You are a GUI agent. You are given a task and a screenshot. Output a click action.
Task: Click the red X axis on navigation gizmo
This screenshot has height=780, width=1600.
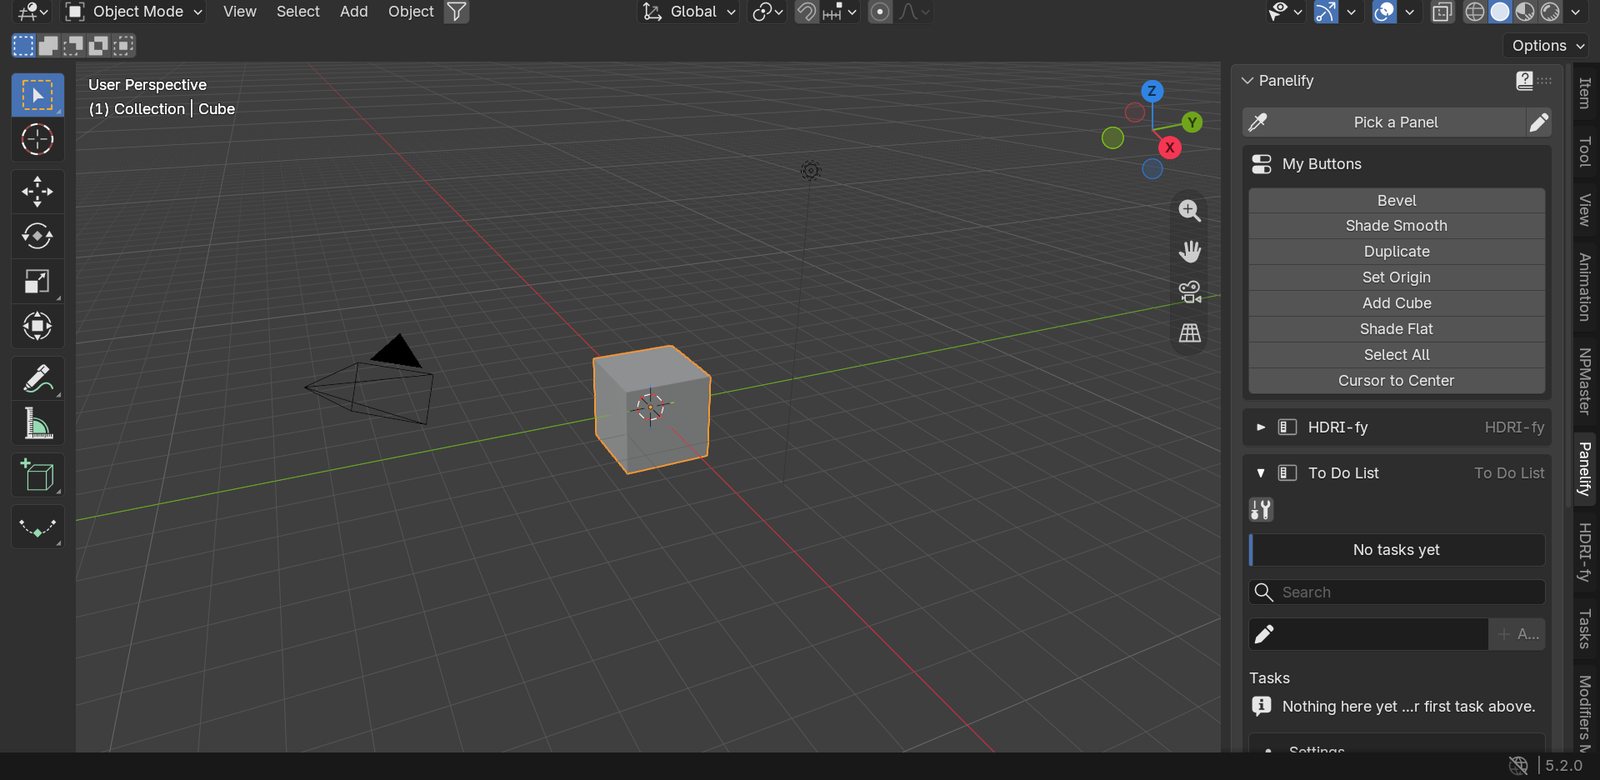click(1169, 147)
